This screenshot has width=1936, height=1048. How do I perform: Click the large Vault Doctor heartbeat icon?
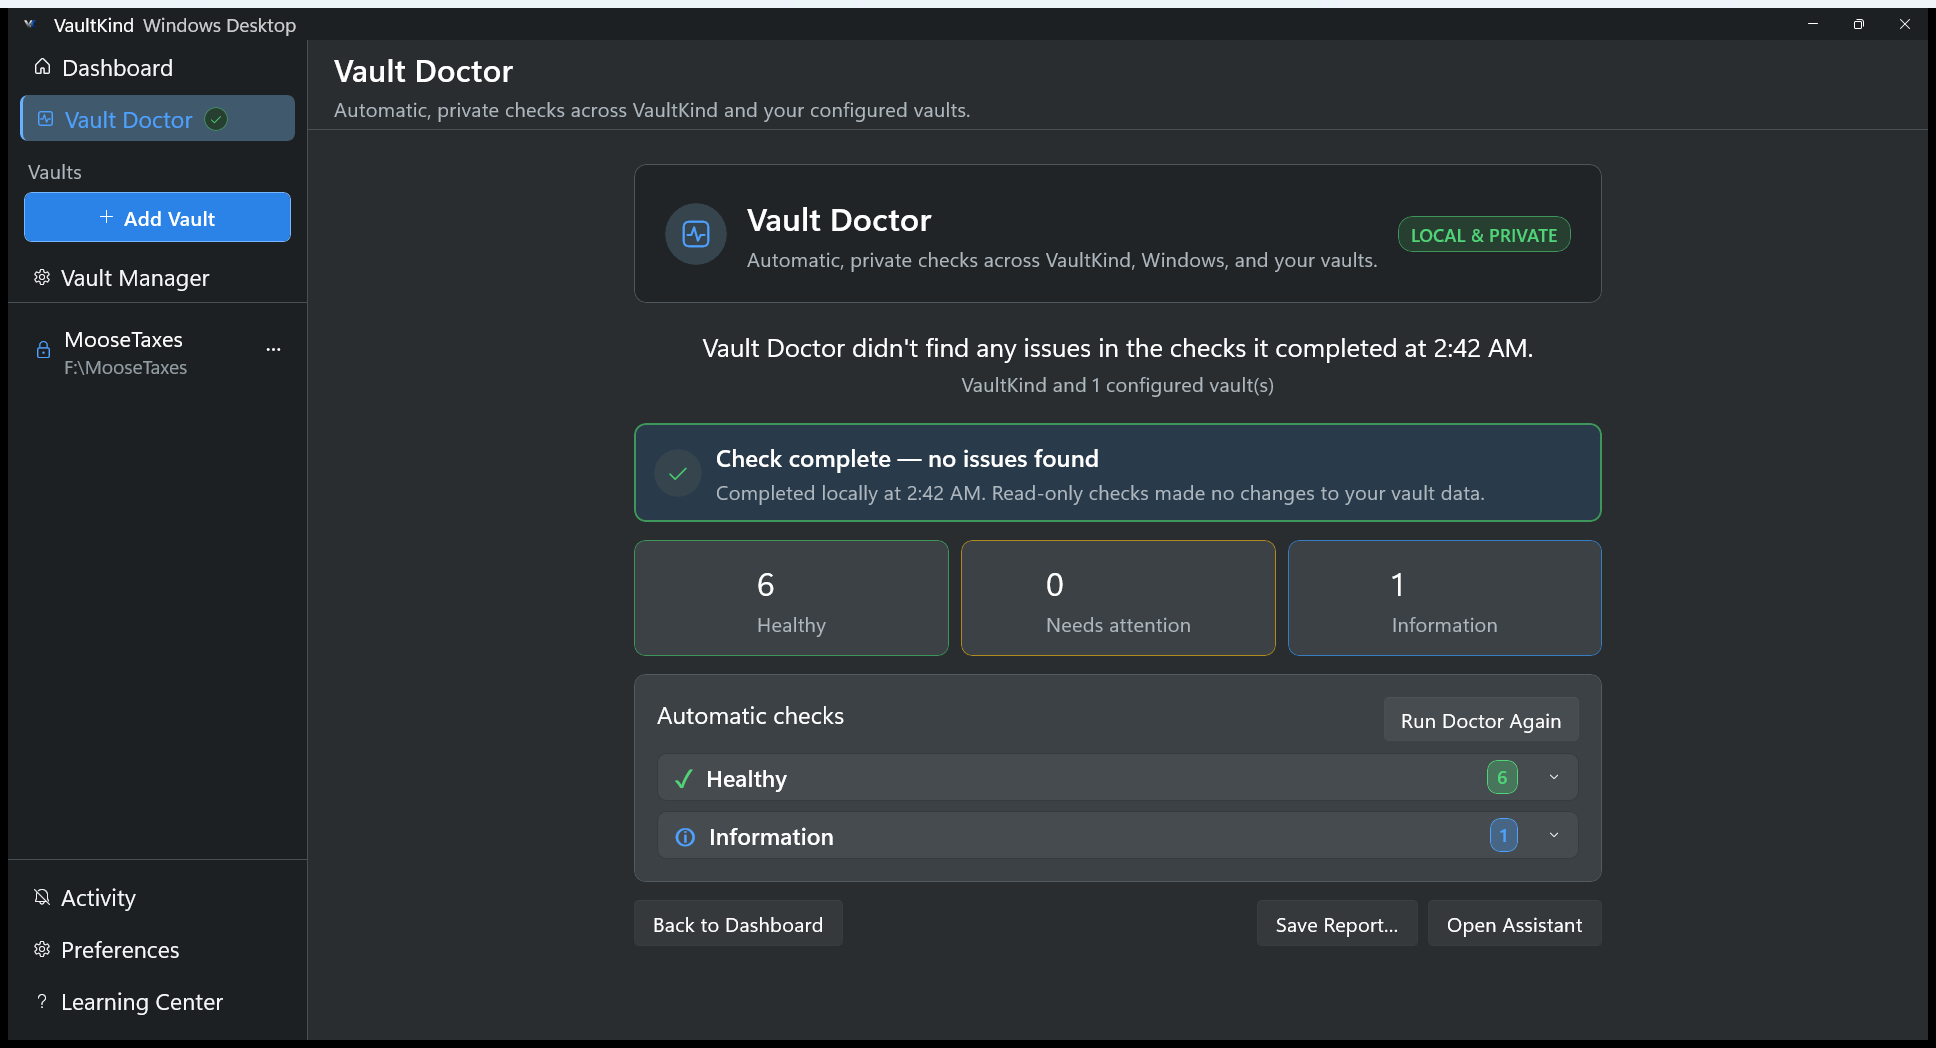[696, 234]
